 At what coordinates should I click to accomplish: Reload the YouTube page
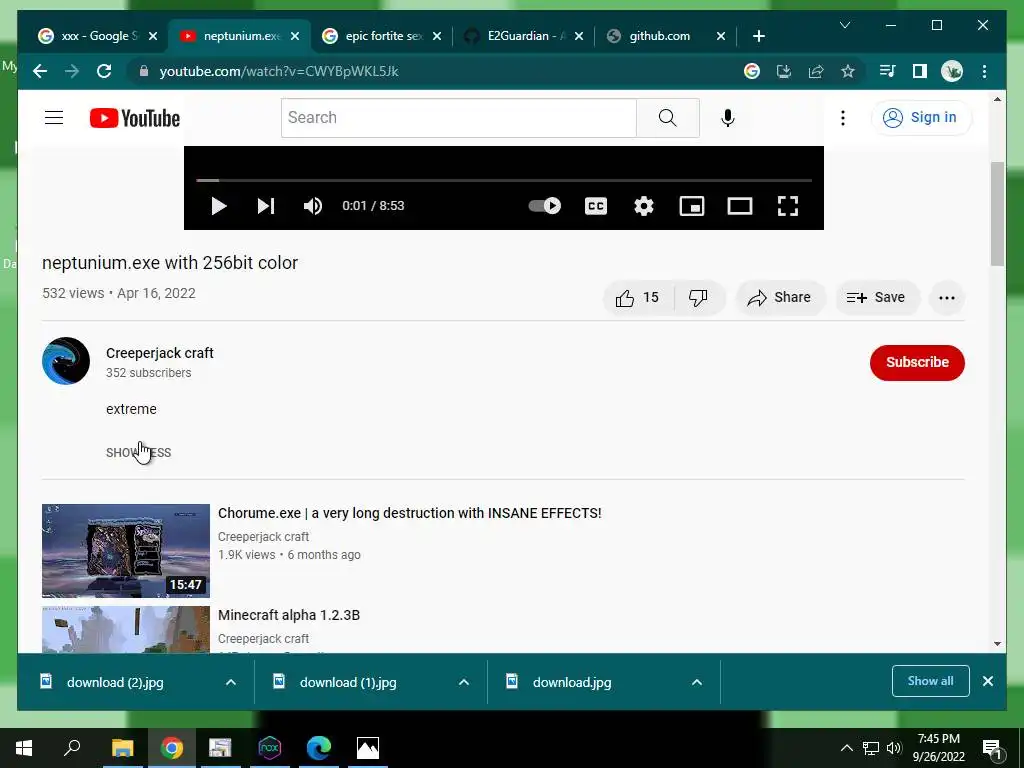pos(104,71)
